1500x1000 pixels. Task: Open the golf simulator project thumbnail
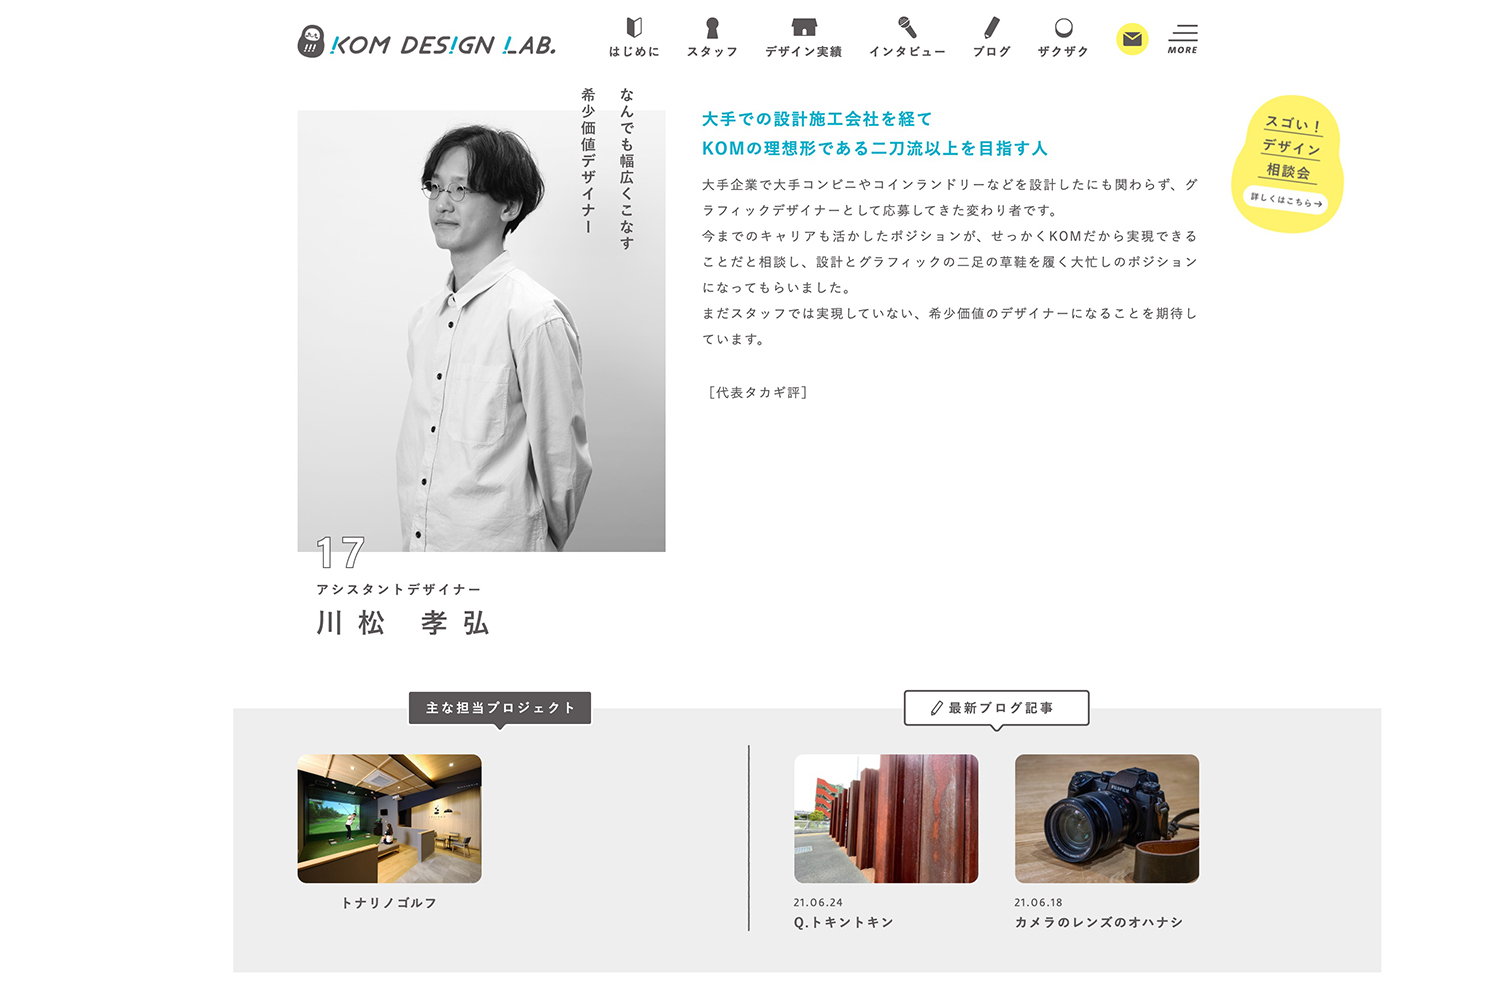click(x=389, y=818)
